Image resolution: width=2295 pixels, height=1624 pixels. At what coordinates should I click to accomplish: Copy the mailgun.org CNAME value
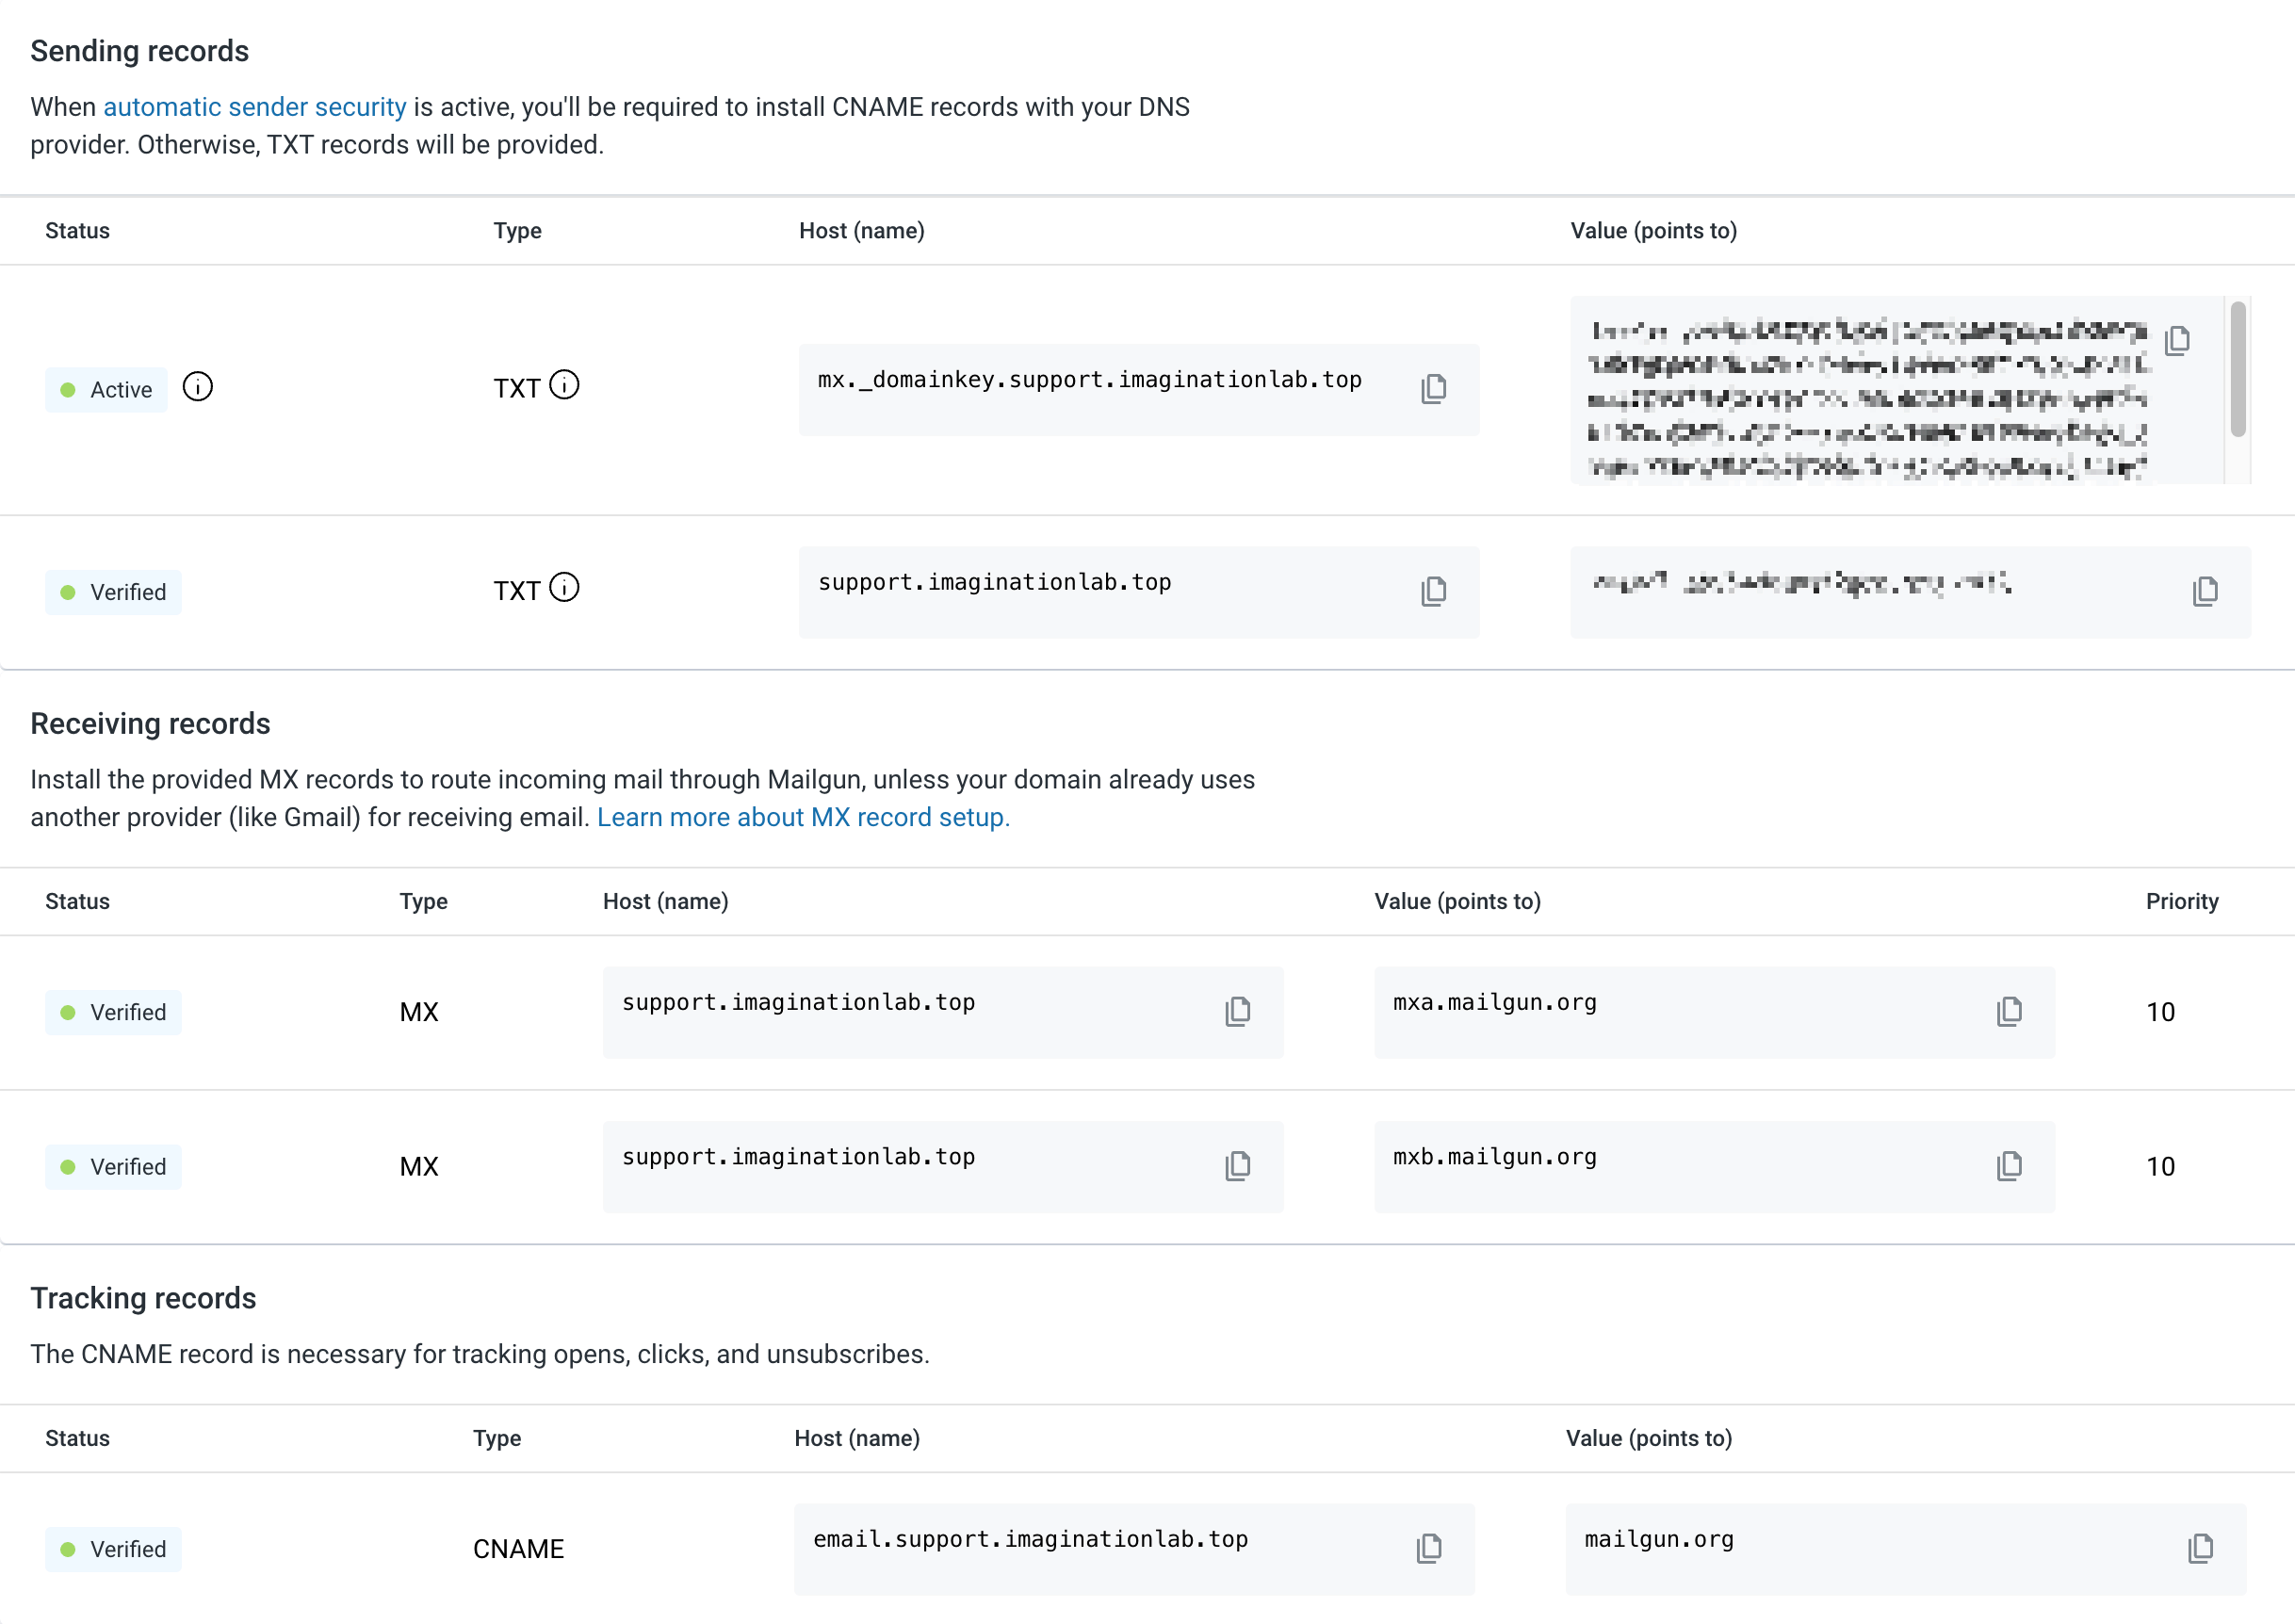2199,1548
